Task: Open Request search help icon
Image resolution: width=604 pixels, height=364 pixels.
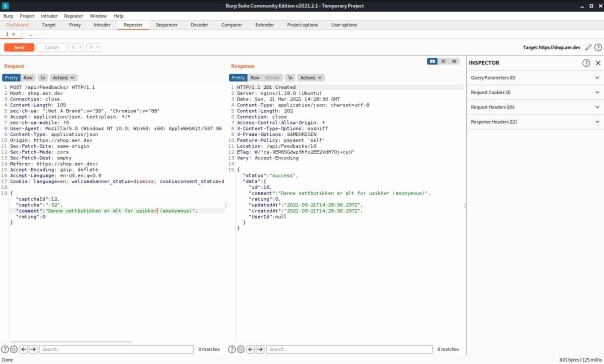Action: click(x=5, y=349)
